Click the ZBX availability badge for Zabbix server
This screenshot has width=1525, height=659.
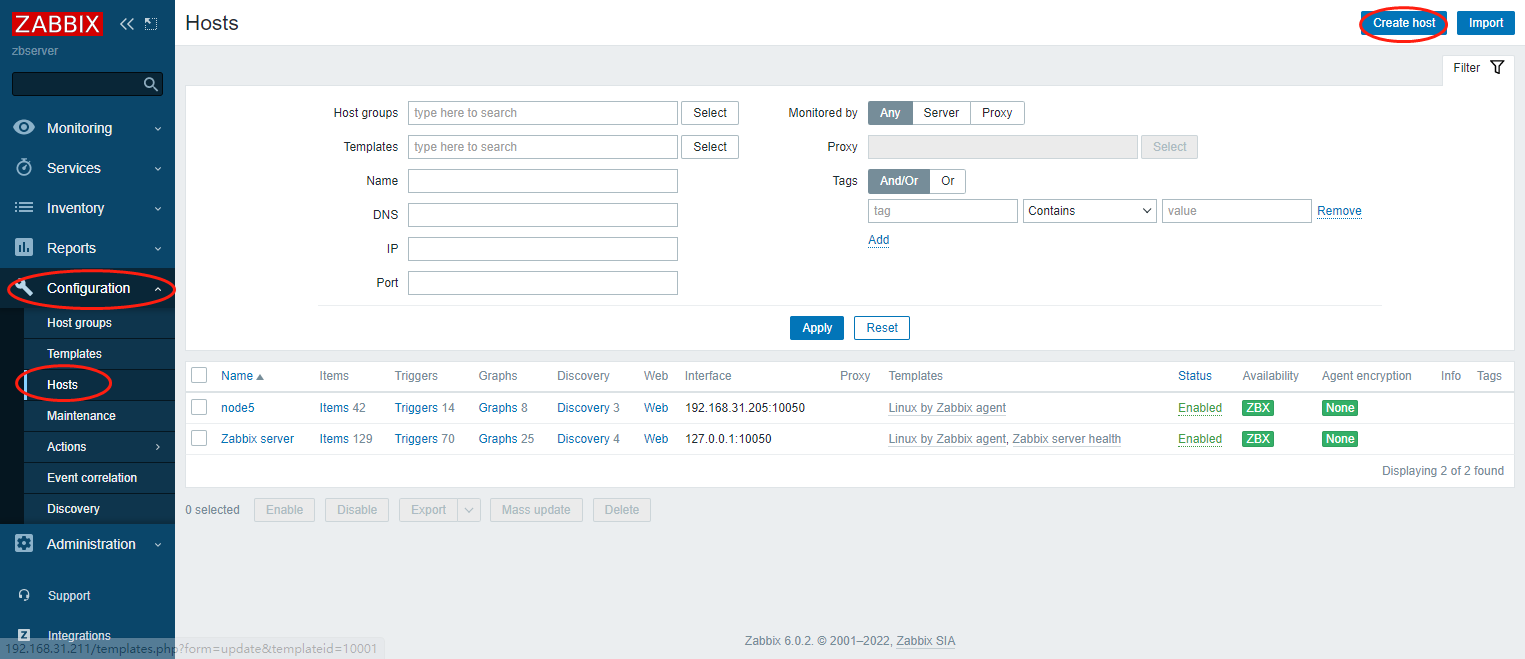pos(1258,439)
